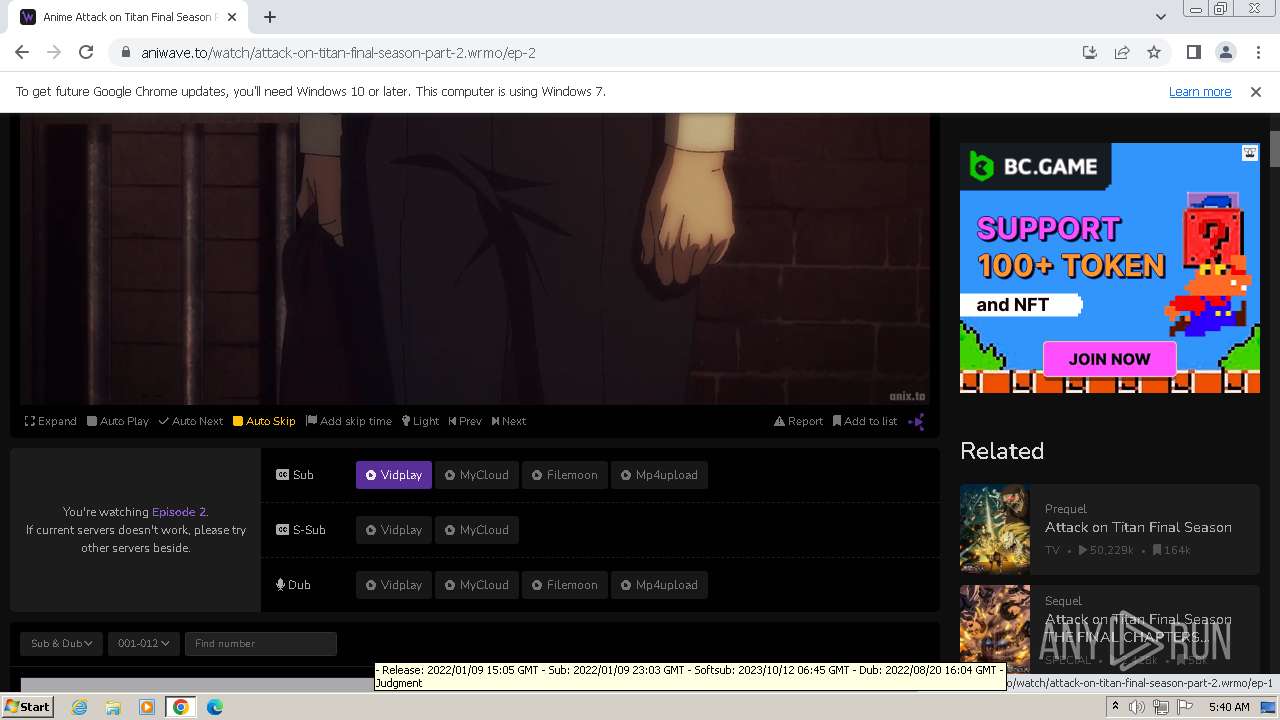Click the purple W2G share icon
The height and width of the screenshot is (720, 1280).
point(916,421)
